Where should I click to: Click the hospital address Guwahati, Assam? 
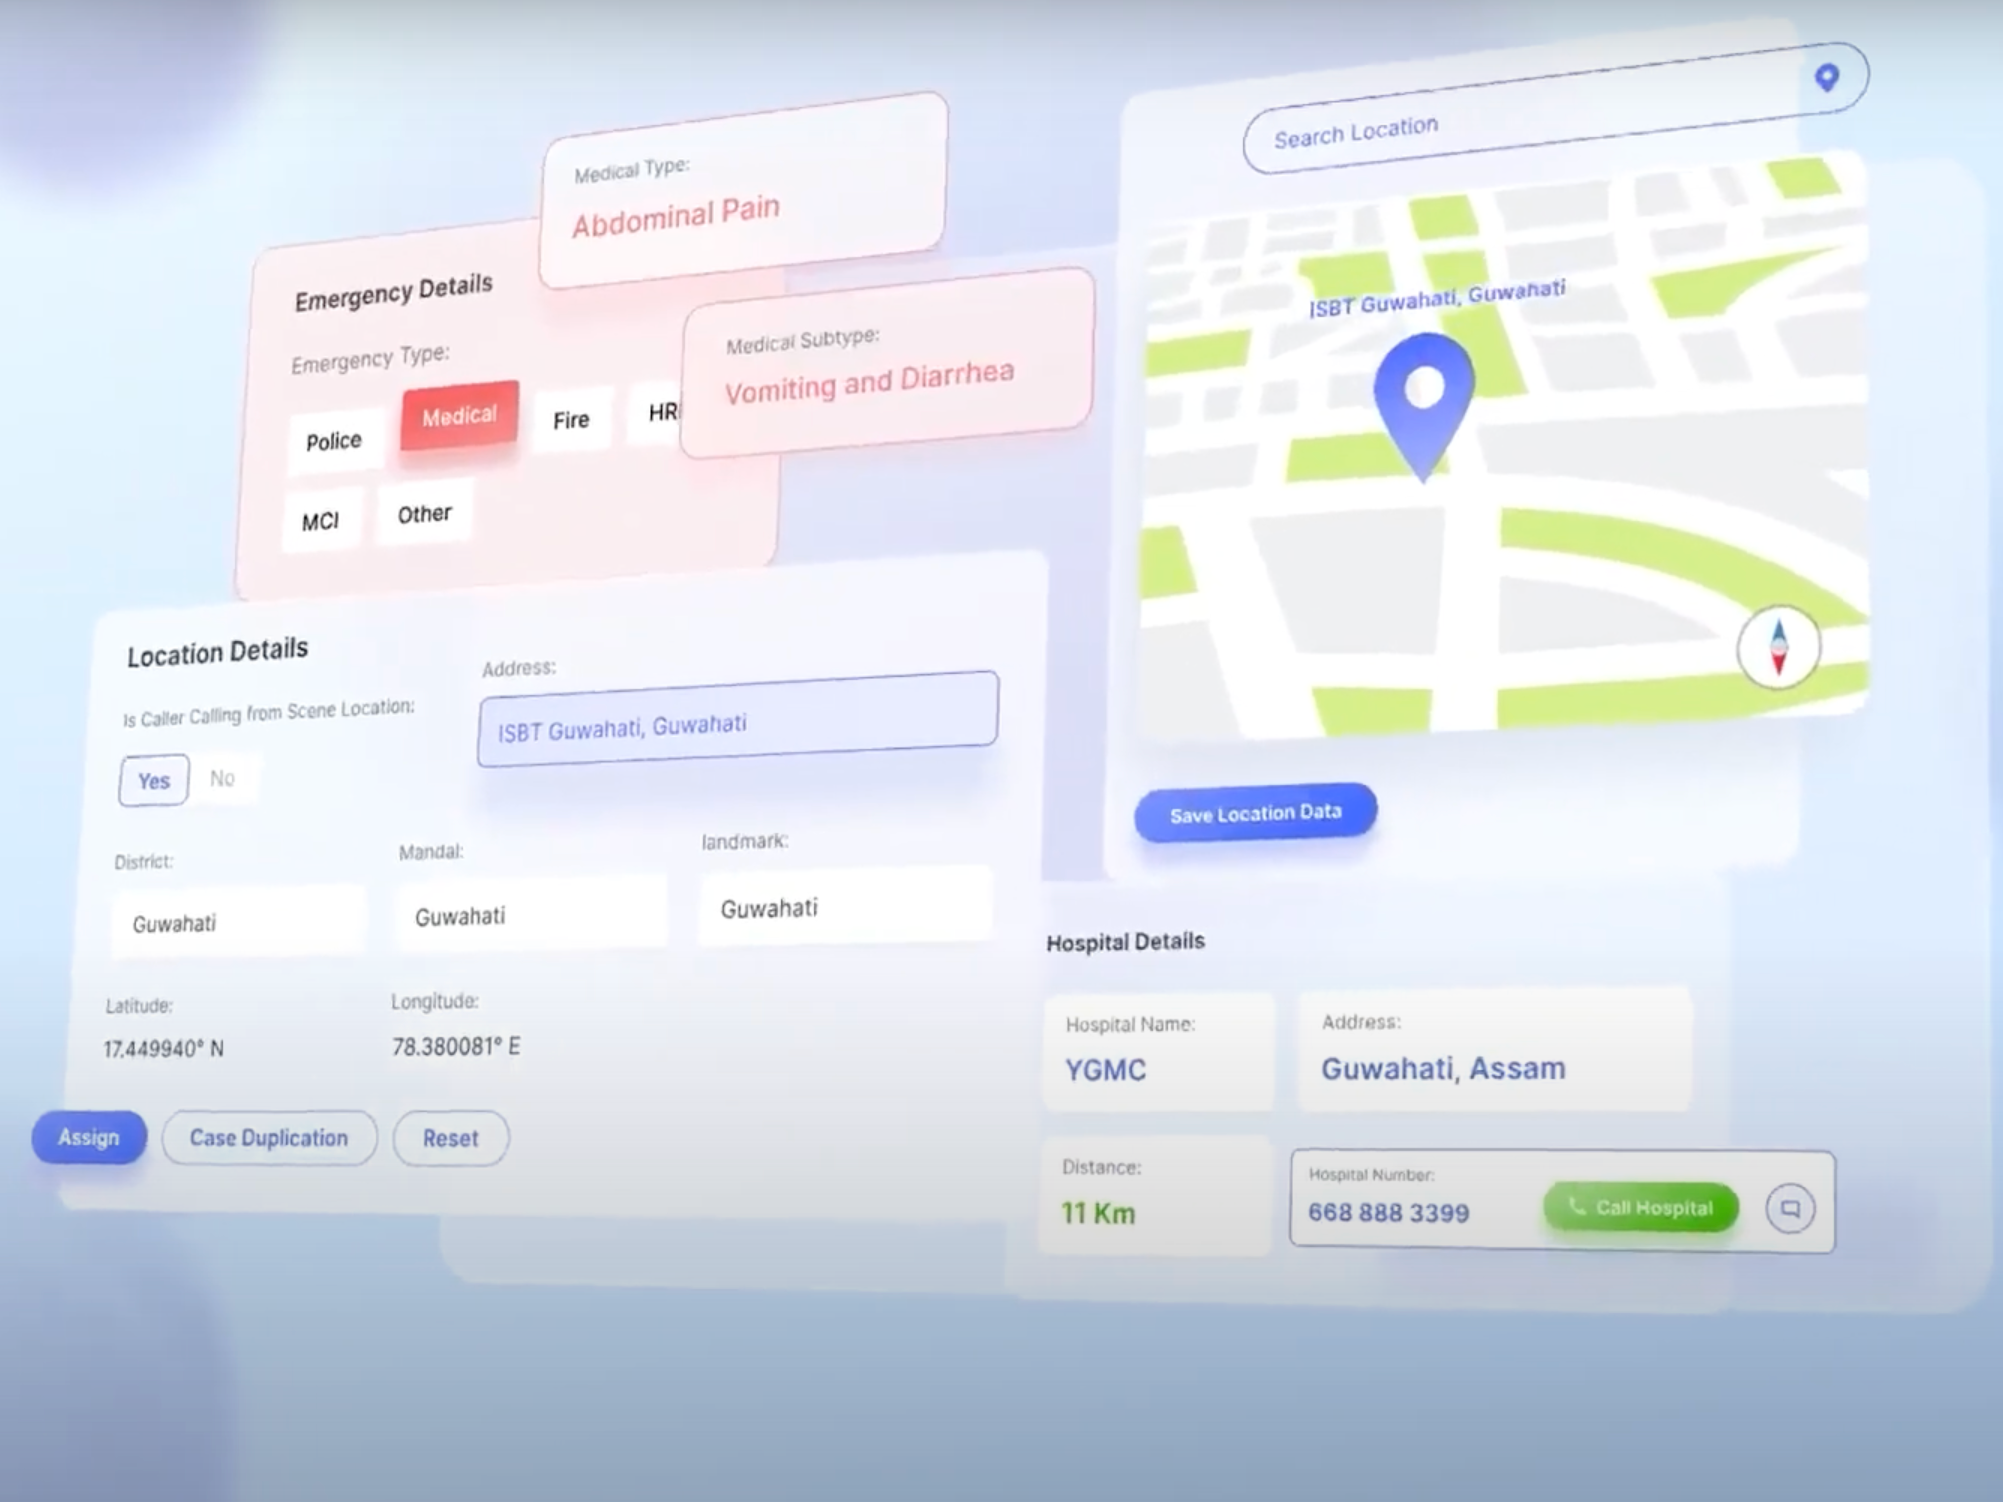[1443, 1069]
